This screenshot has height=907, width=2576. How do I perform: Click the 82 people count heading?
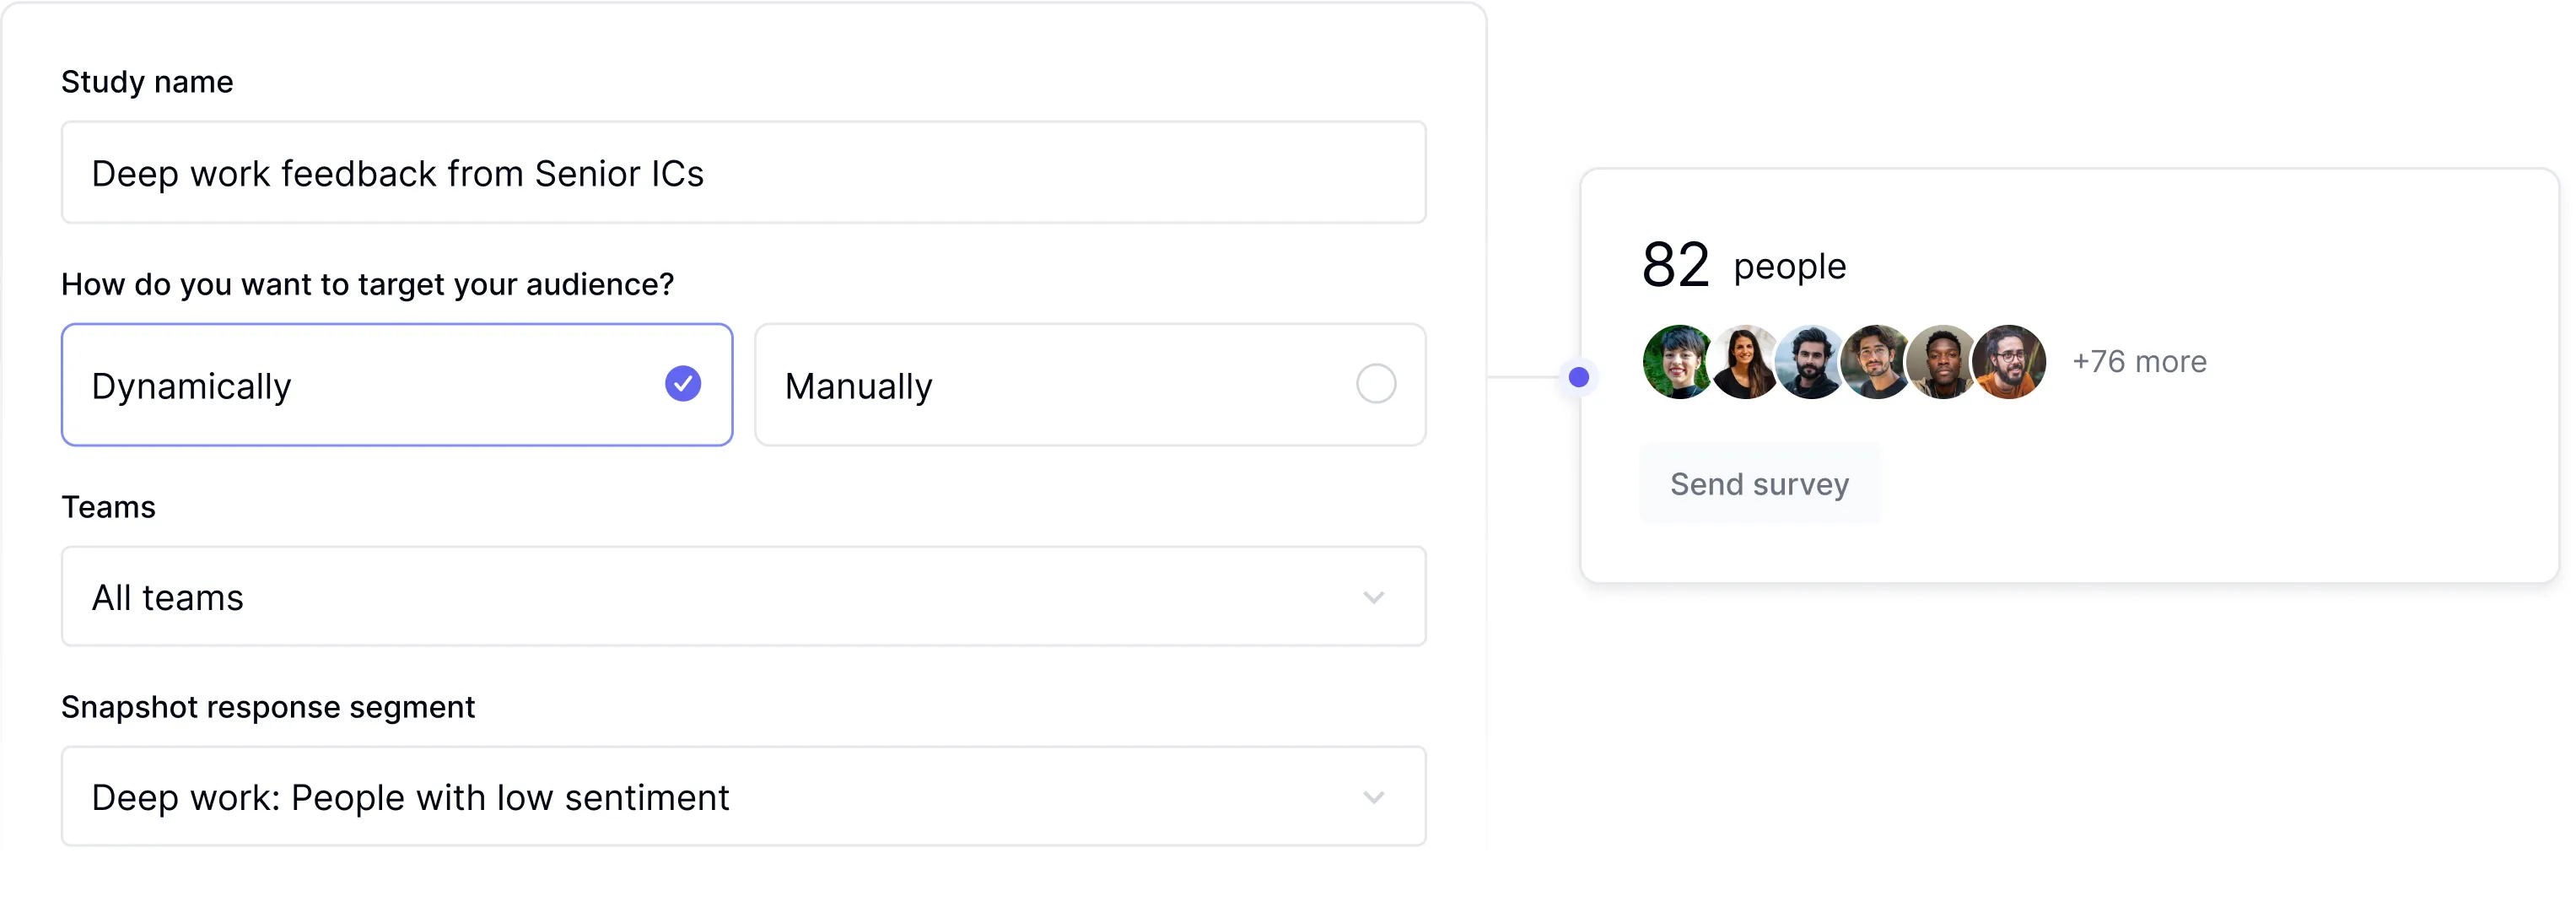point(1743,265)
